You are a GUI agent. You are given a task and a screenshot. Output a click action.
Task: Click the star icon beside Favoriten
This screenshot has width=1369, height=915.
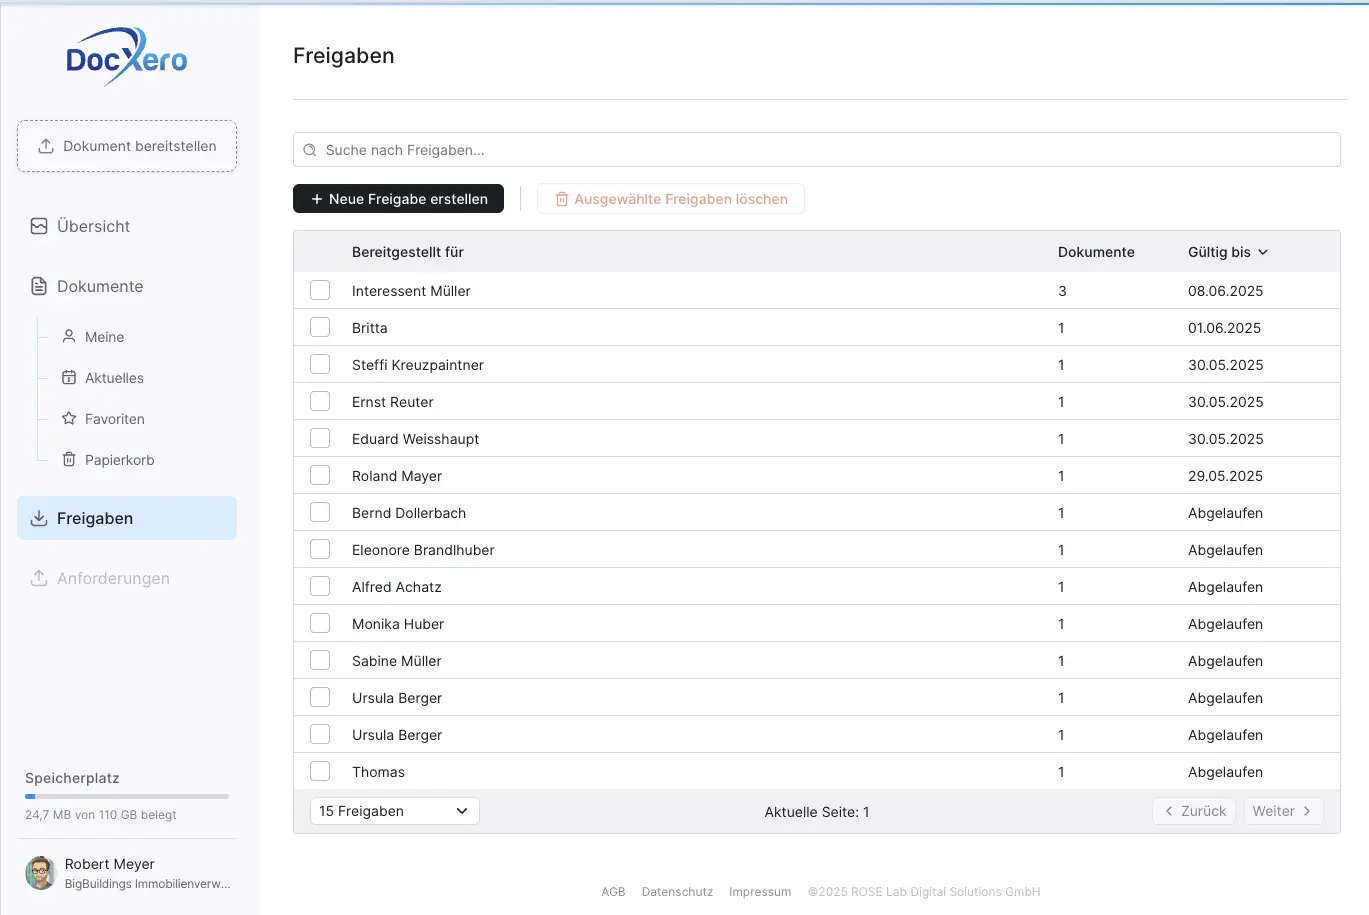click(69, 419)
